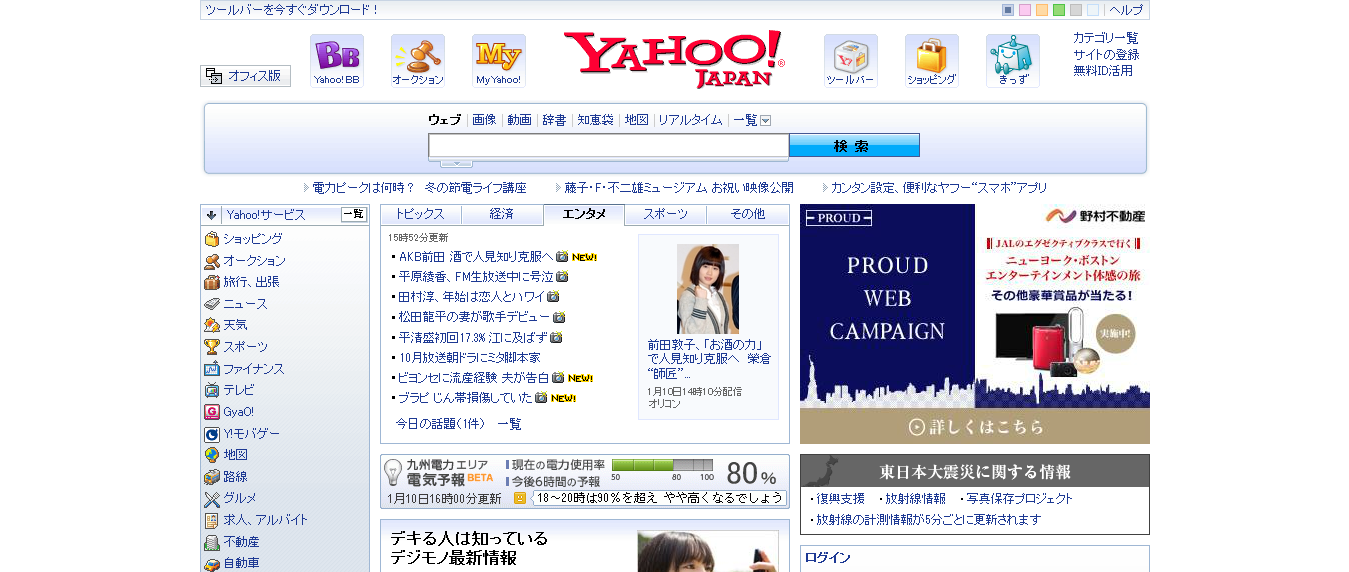Select the pink theme color swatch
The height and width of the screenshot is (572, 1349).
(x=1025, y=10)
